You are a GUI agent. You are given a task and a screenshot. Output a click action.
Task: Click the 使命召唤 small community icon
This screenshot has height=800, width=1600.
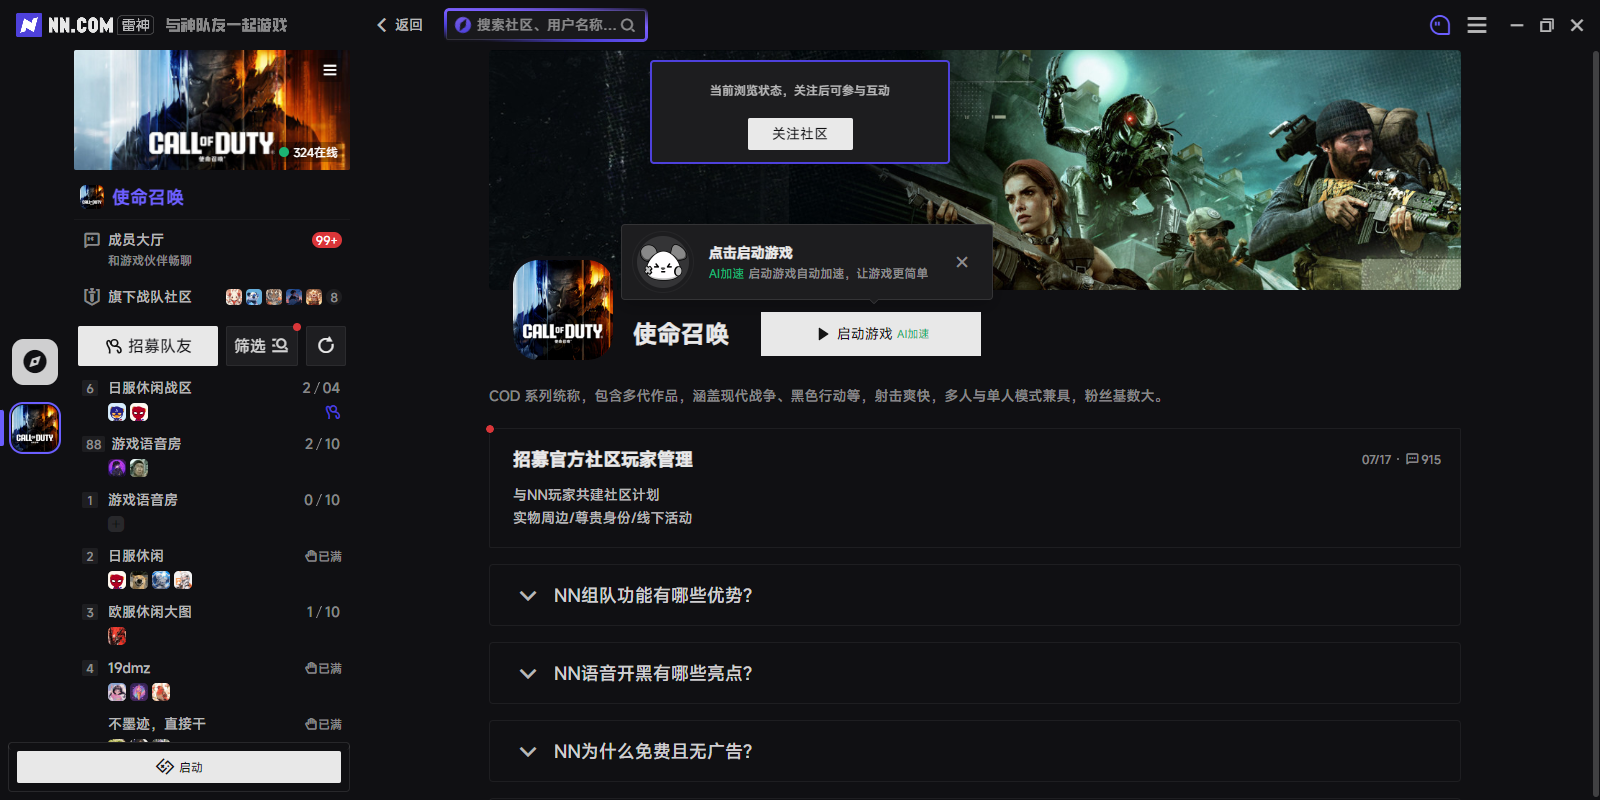pyautogui.click(x=92, y=196)
